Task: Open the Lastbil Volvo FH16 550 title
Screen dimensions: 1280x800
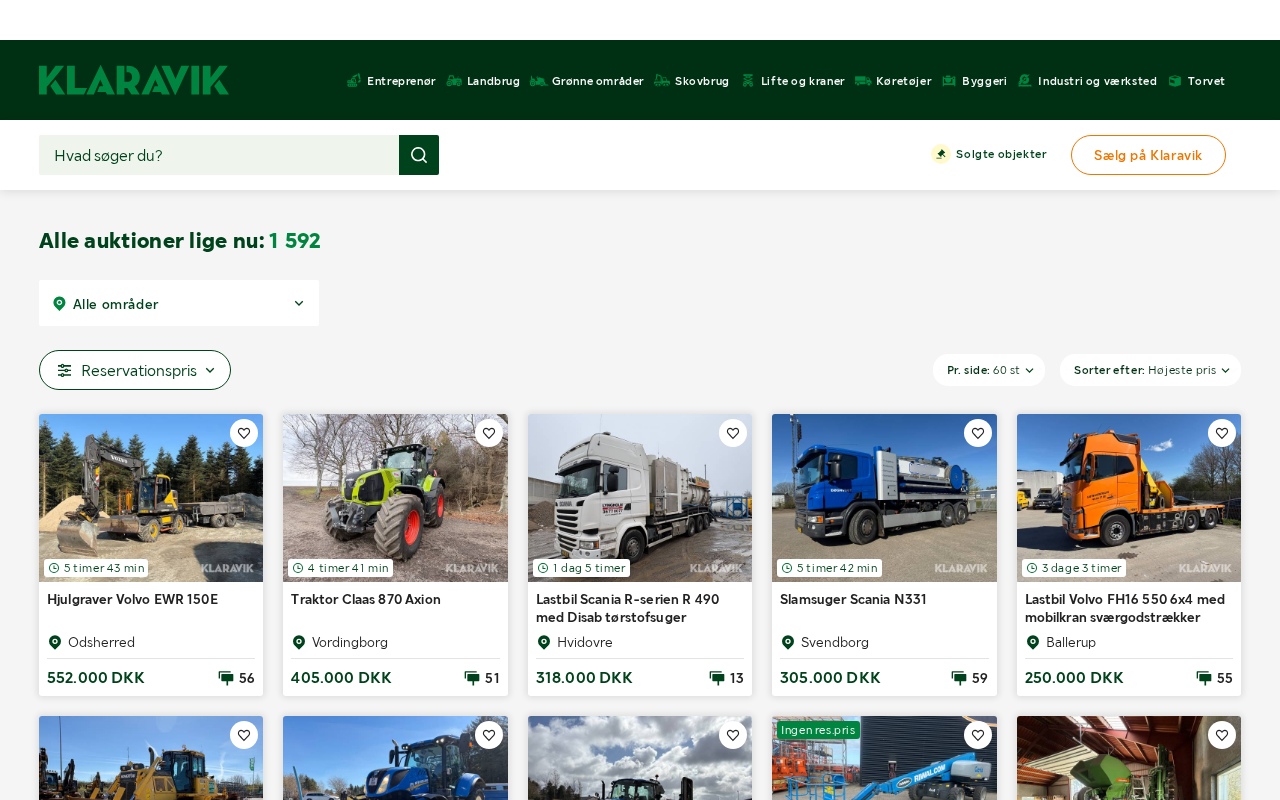Action: coord(1125,608)
